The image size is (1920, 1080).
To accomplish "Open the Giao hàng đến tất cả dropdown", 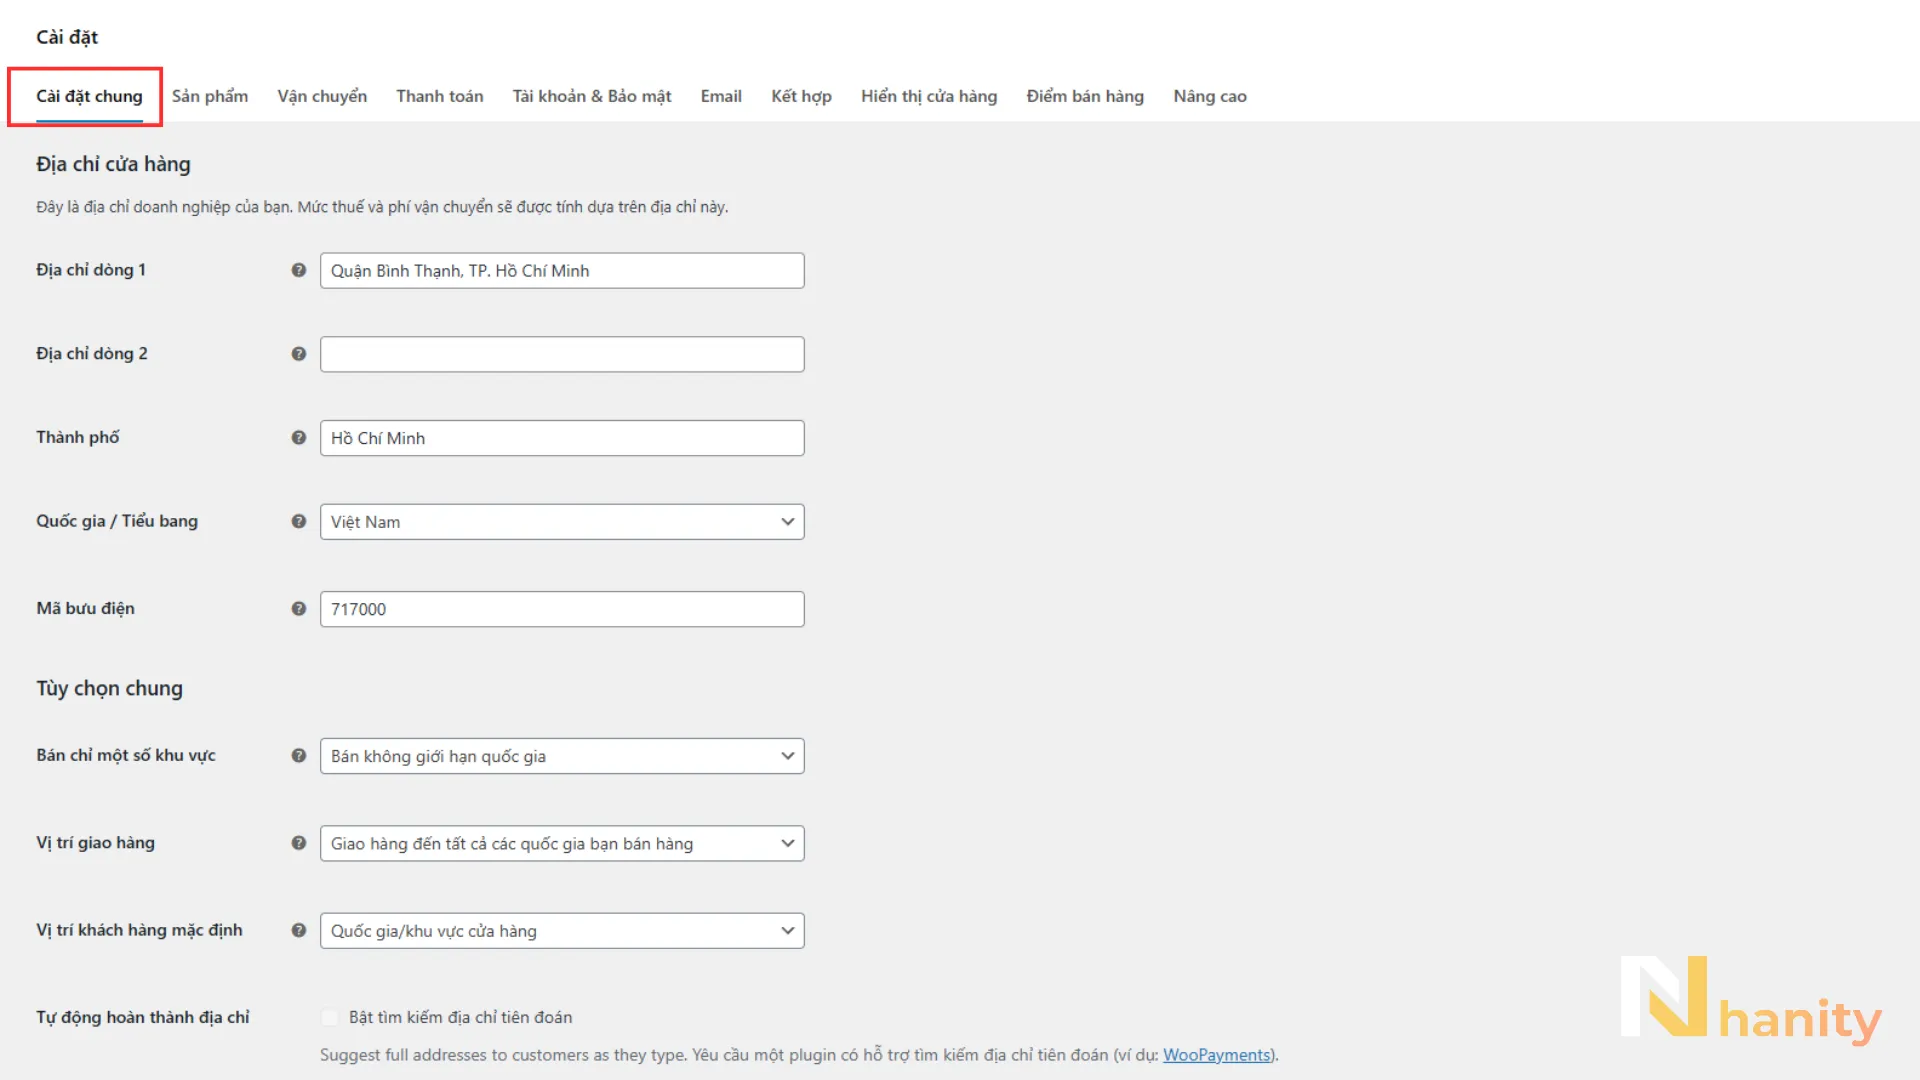I will 562,843.
